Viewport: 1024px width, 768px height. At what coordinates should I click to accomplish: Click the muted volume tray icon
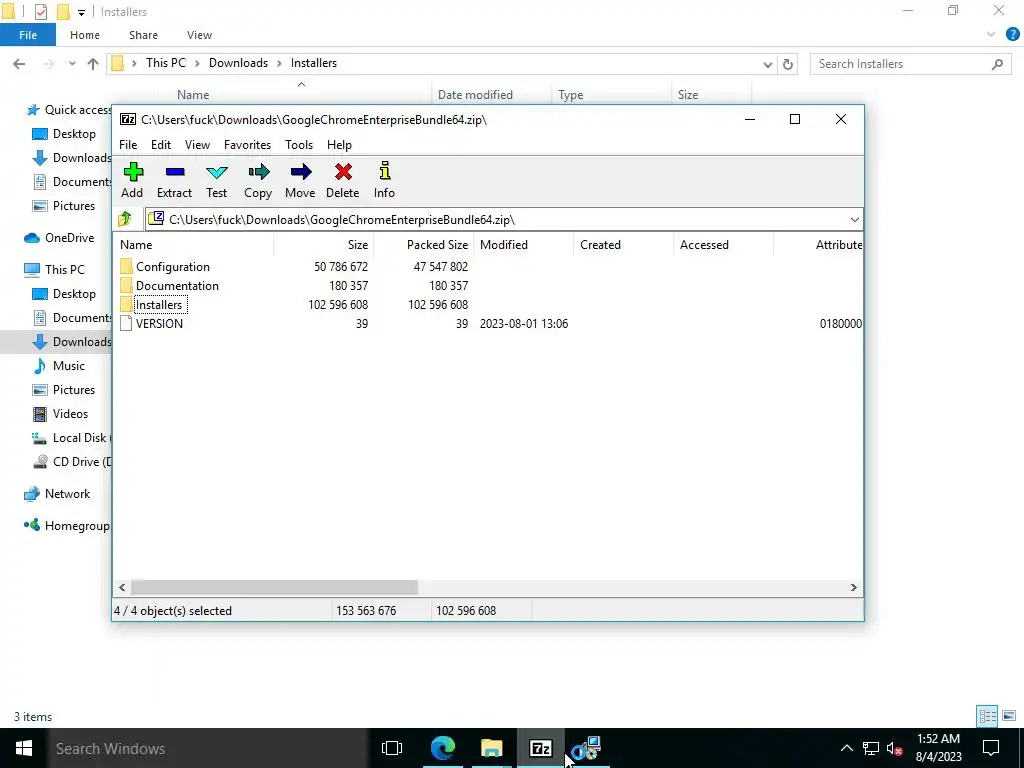point(895,749)
